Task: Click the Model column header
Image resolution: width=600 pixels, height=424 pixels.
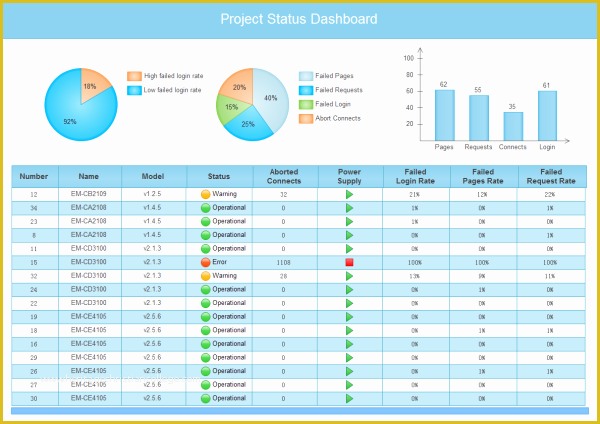Action: point(154,176)
